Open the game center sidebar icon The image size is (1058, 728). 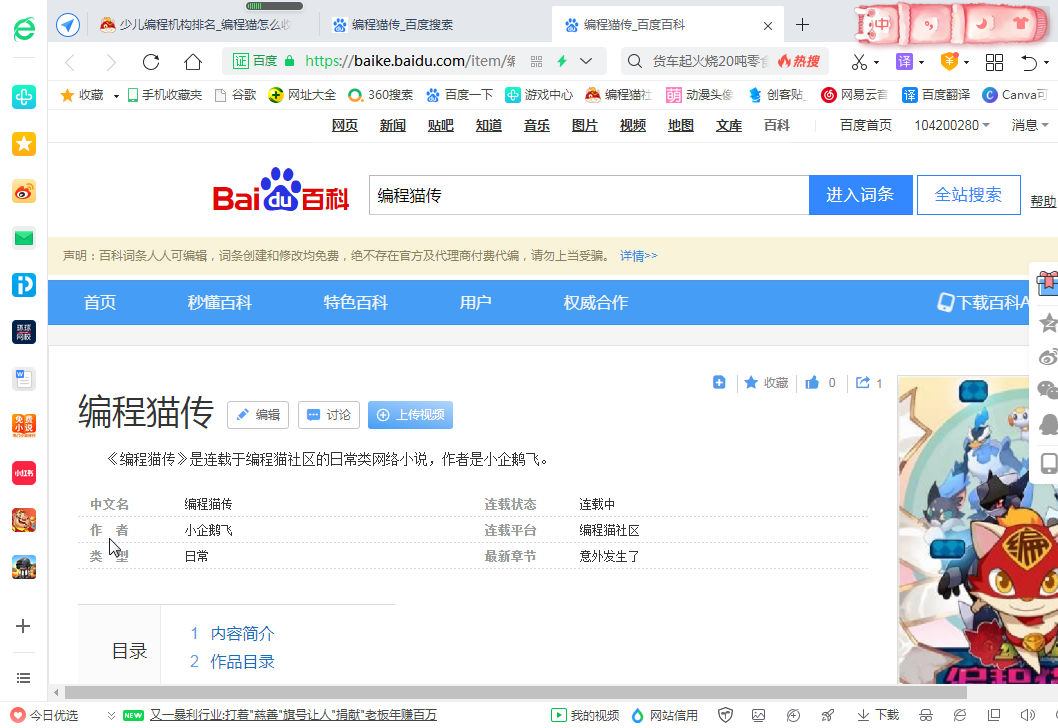[x=24, y=97]
